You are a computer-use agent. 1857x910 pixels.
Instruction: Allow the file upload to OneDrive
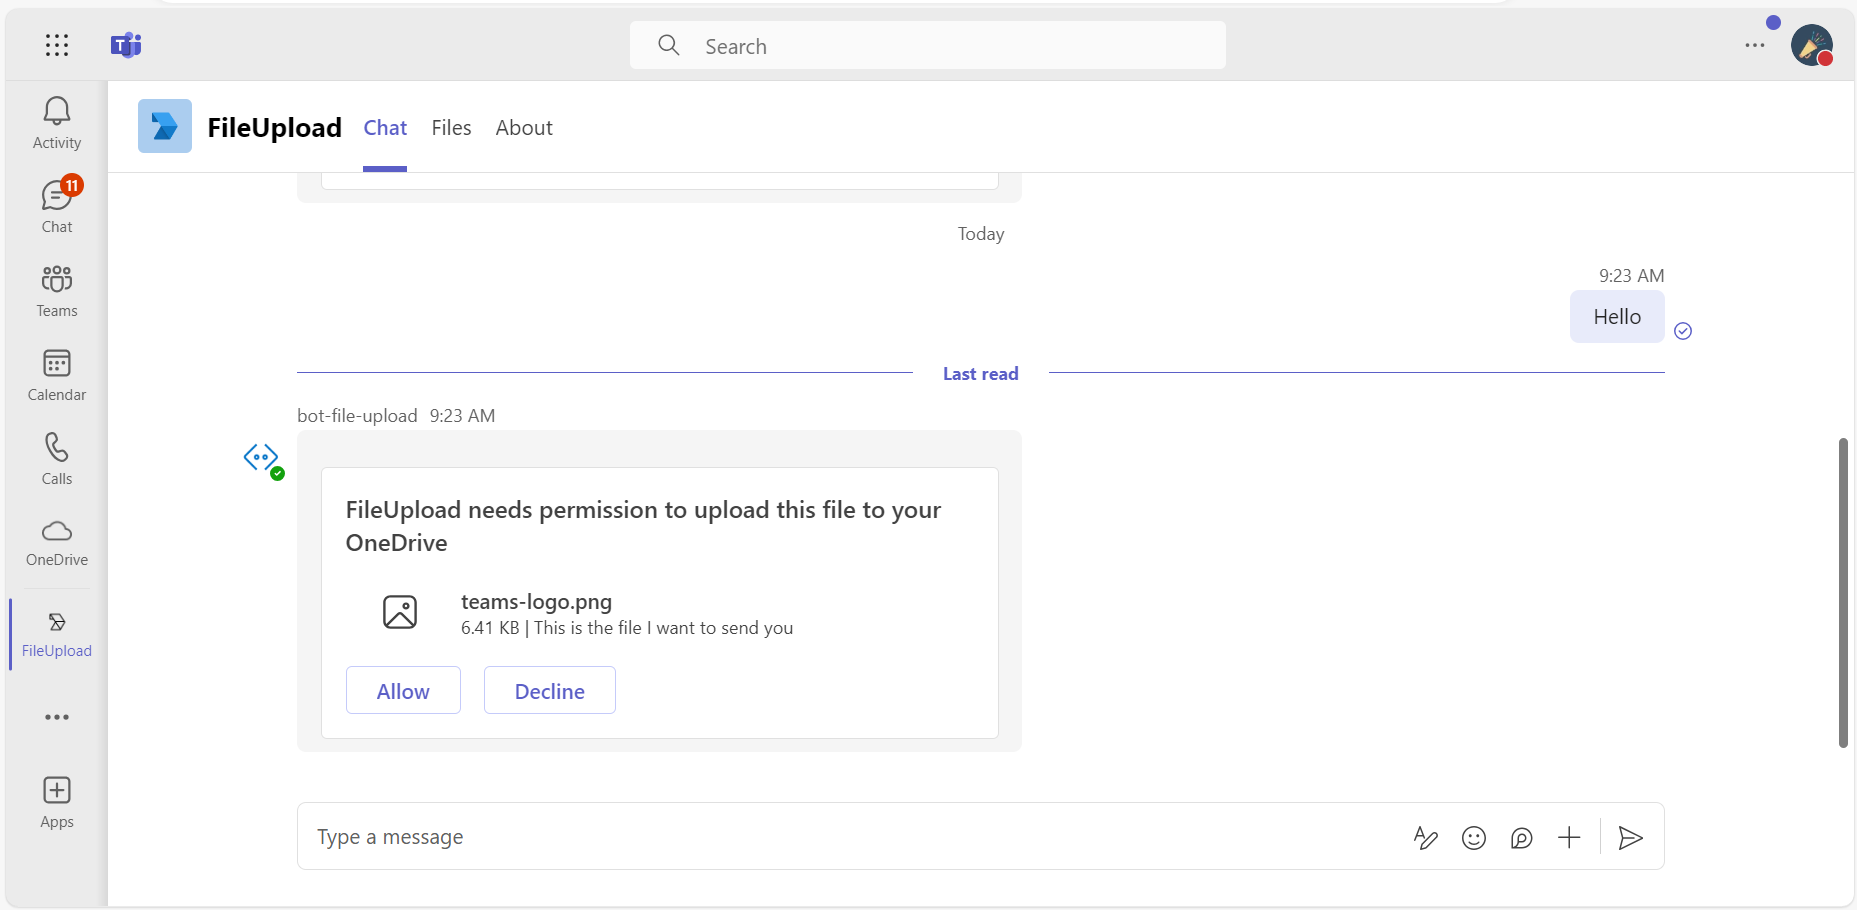(x=403, y=690)
